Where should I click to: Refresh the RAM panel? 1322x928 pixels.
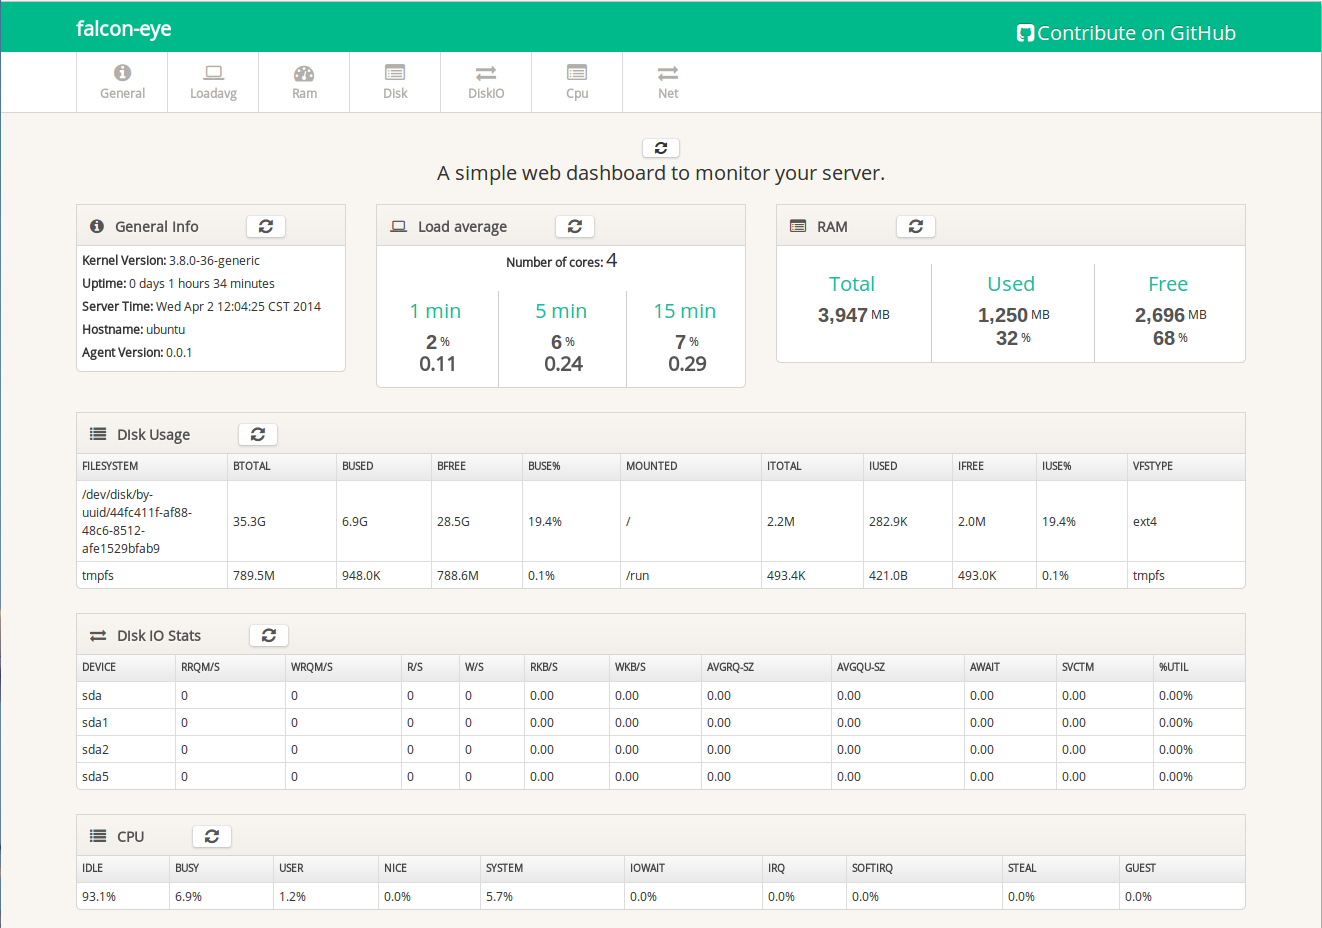pos(916,227)
